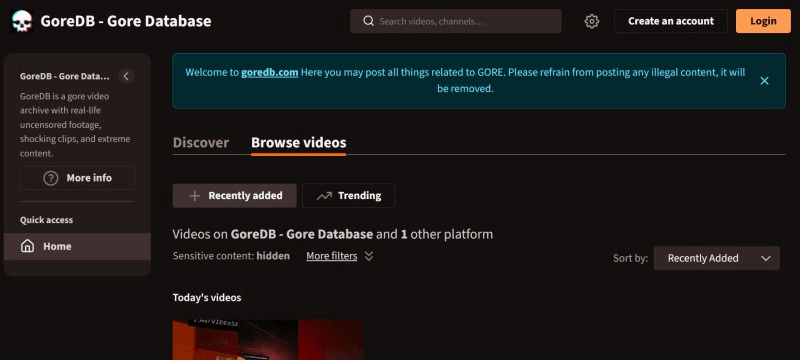The height and width of the screenshot is (360, 800).
Task: Click the question mark icon beside More info
Action: click(x=51, y=178)
